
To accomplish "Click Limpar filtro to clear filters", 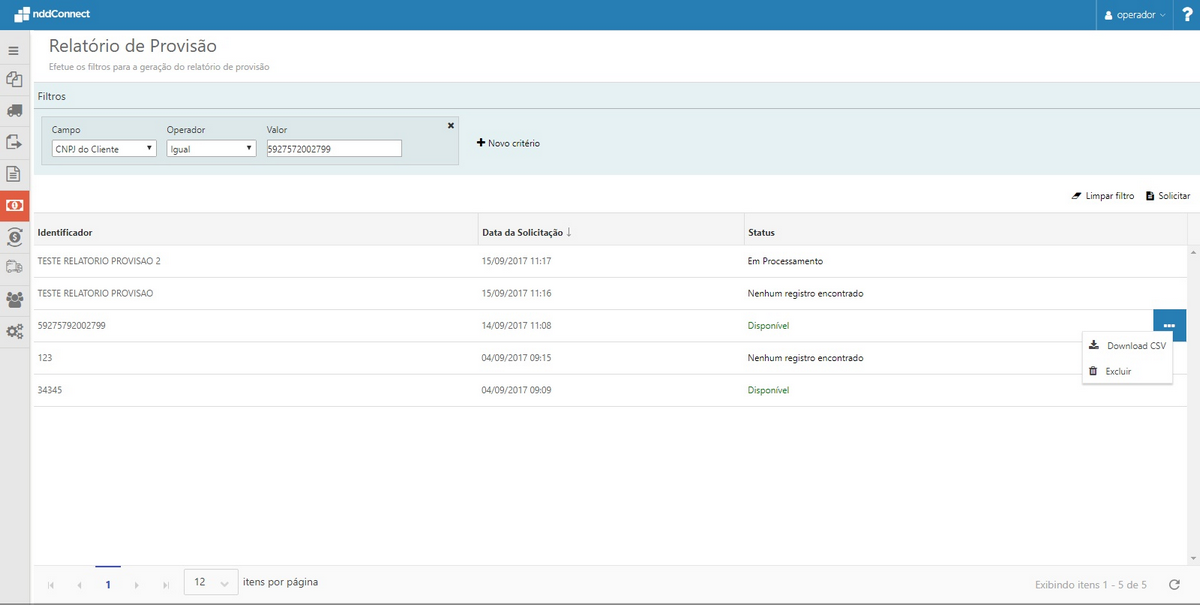I will (1102, 196).
